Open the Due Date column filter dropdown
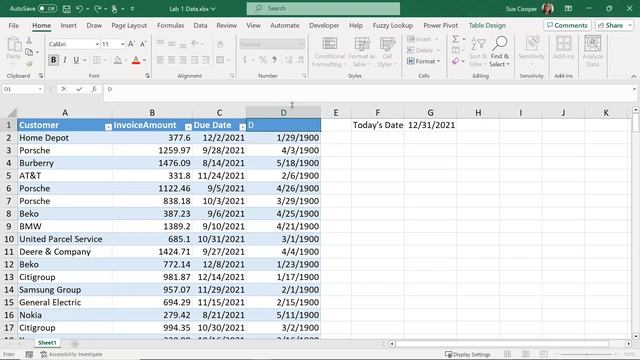The width and height of the screenshot is (640, 360). pyautogui.click(x=242, y=127)
